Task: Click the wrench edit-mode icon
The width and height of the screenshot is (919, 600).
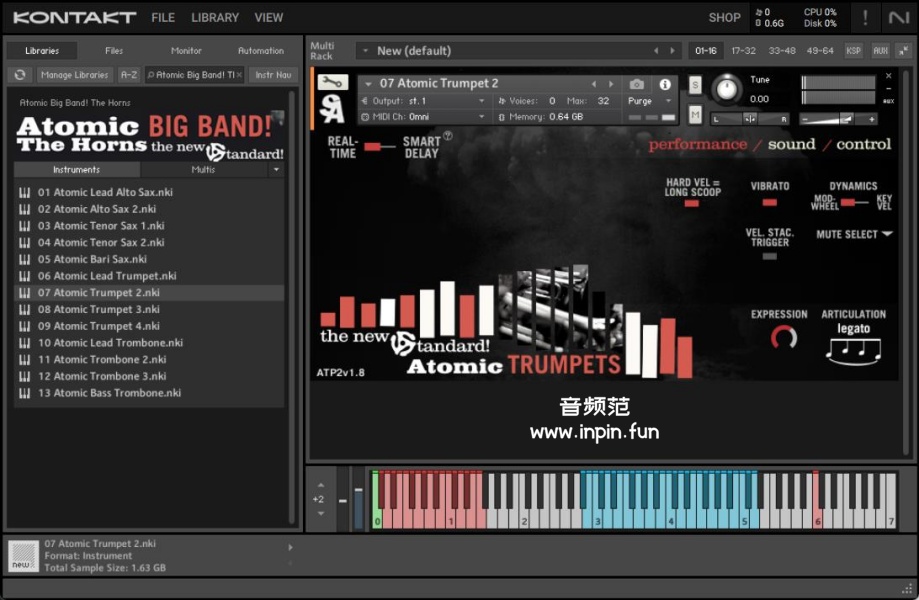Action: point(333,83)
